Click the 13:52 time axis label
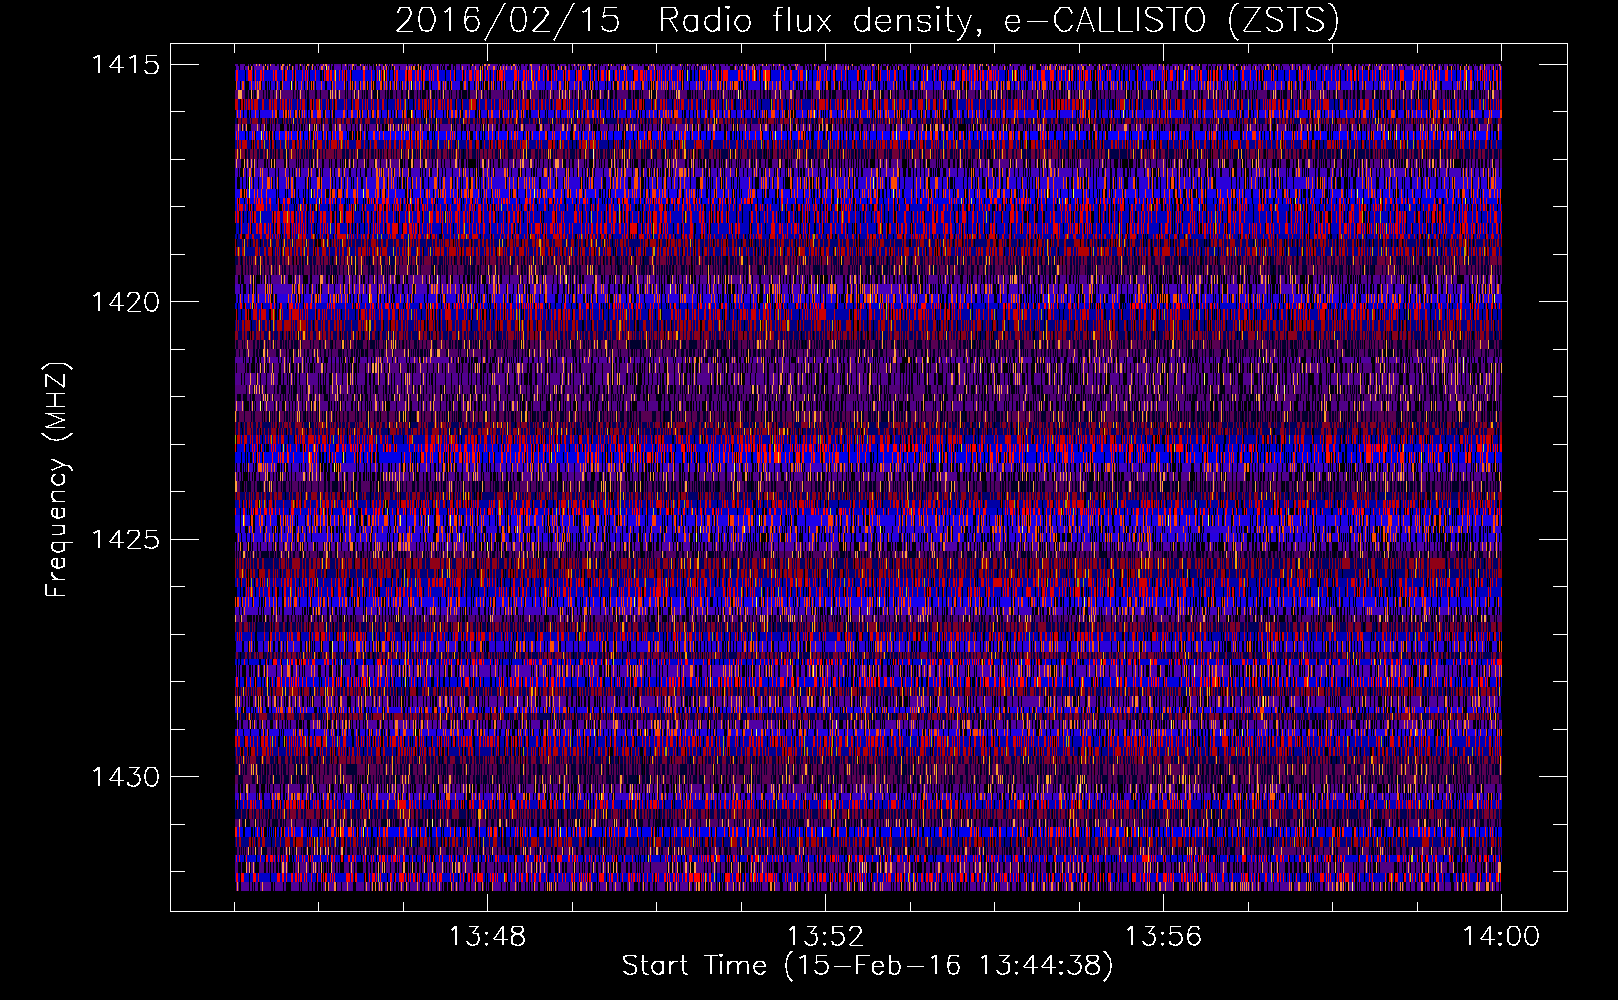This screenshot has height=1000, width=1618. 825,937
